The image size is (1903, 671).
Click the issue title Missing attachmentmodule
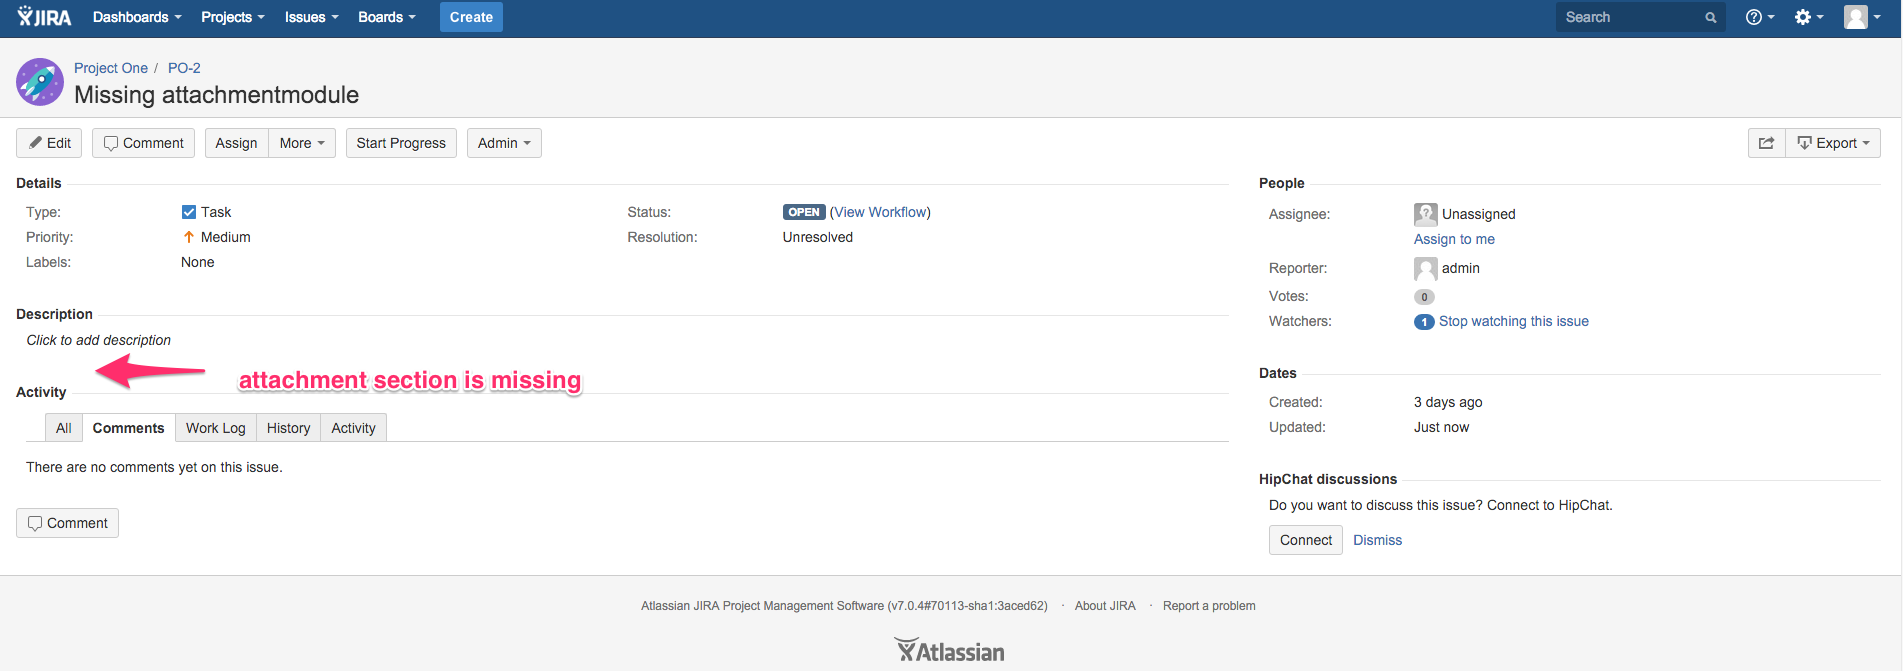tap(216, 95)
